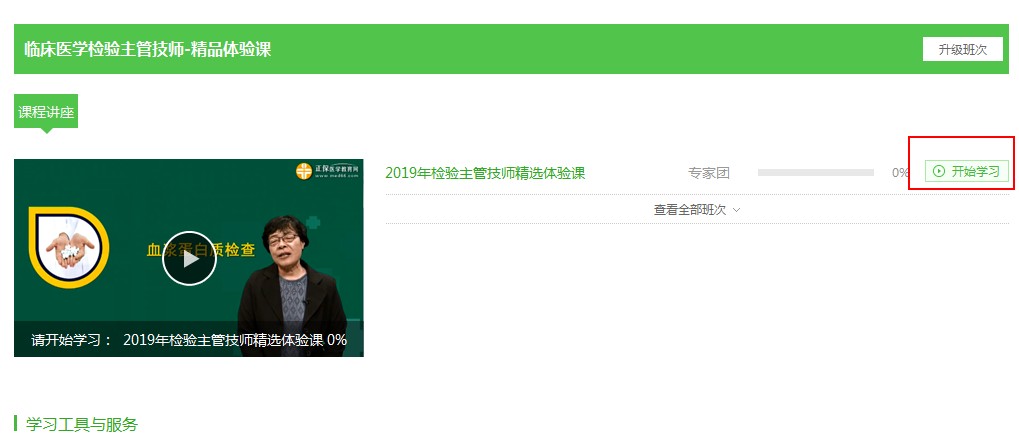1019x444 pixels.
Task: Click the play icon inside 开始学习 button
Action: tap(938, 172)
